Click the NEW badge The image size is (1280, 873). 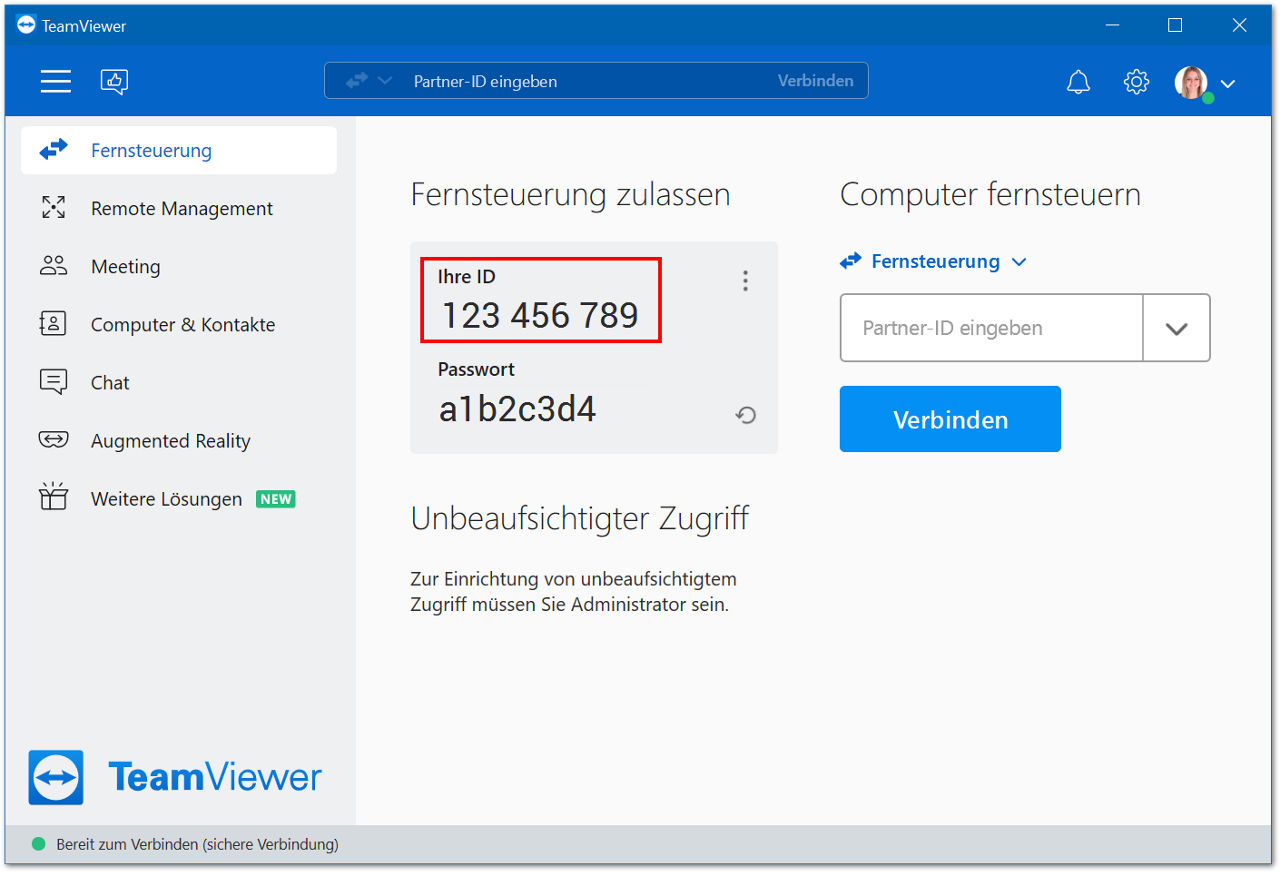[x=276, y=499]
